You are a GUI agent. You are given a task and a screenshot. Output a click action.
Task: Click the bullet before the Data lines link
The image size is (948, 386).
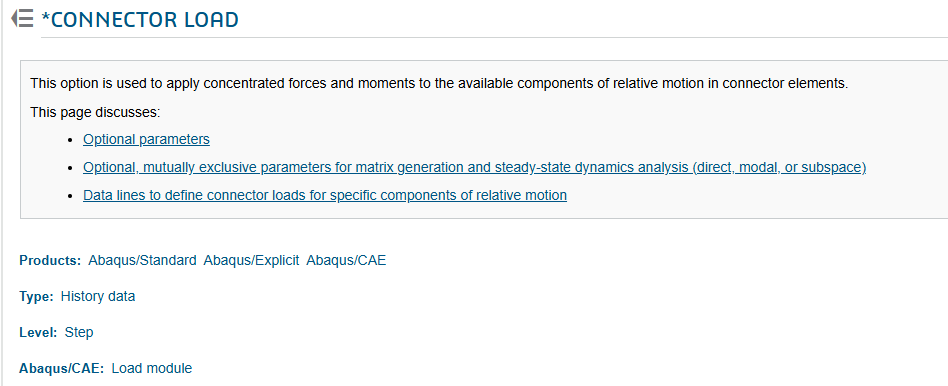pyautogui.click(x=73, y=195)
